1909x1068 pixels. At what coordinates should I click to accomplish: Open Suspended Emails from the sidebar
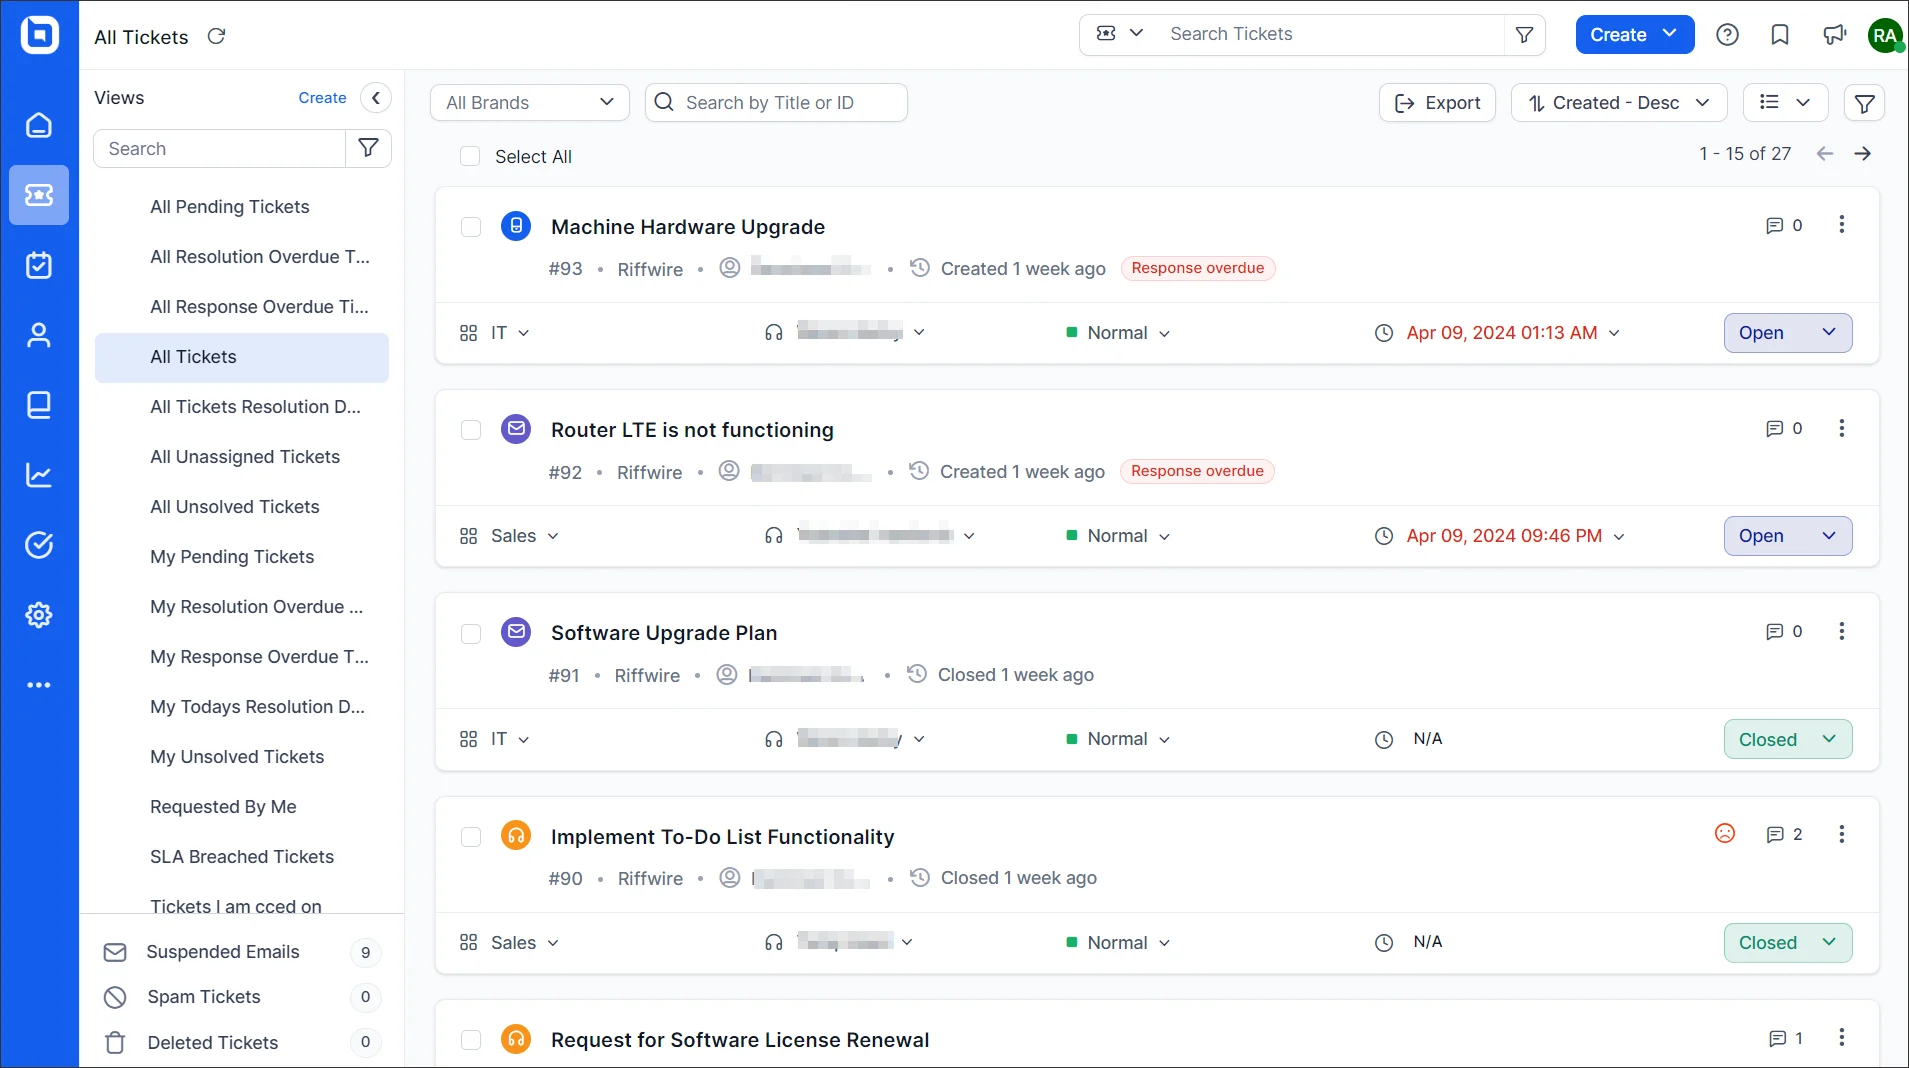point(223,952)
